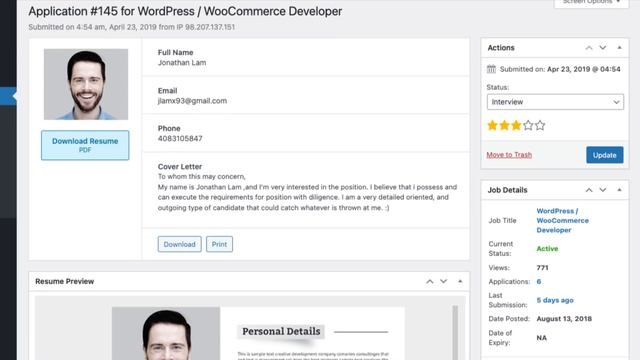Click the Cover Letter label
The image size is (640, 360).
point(180,167)
